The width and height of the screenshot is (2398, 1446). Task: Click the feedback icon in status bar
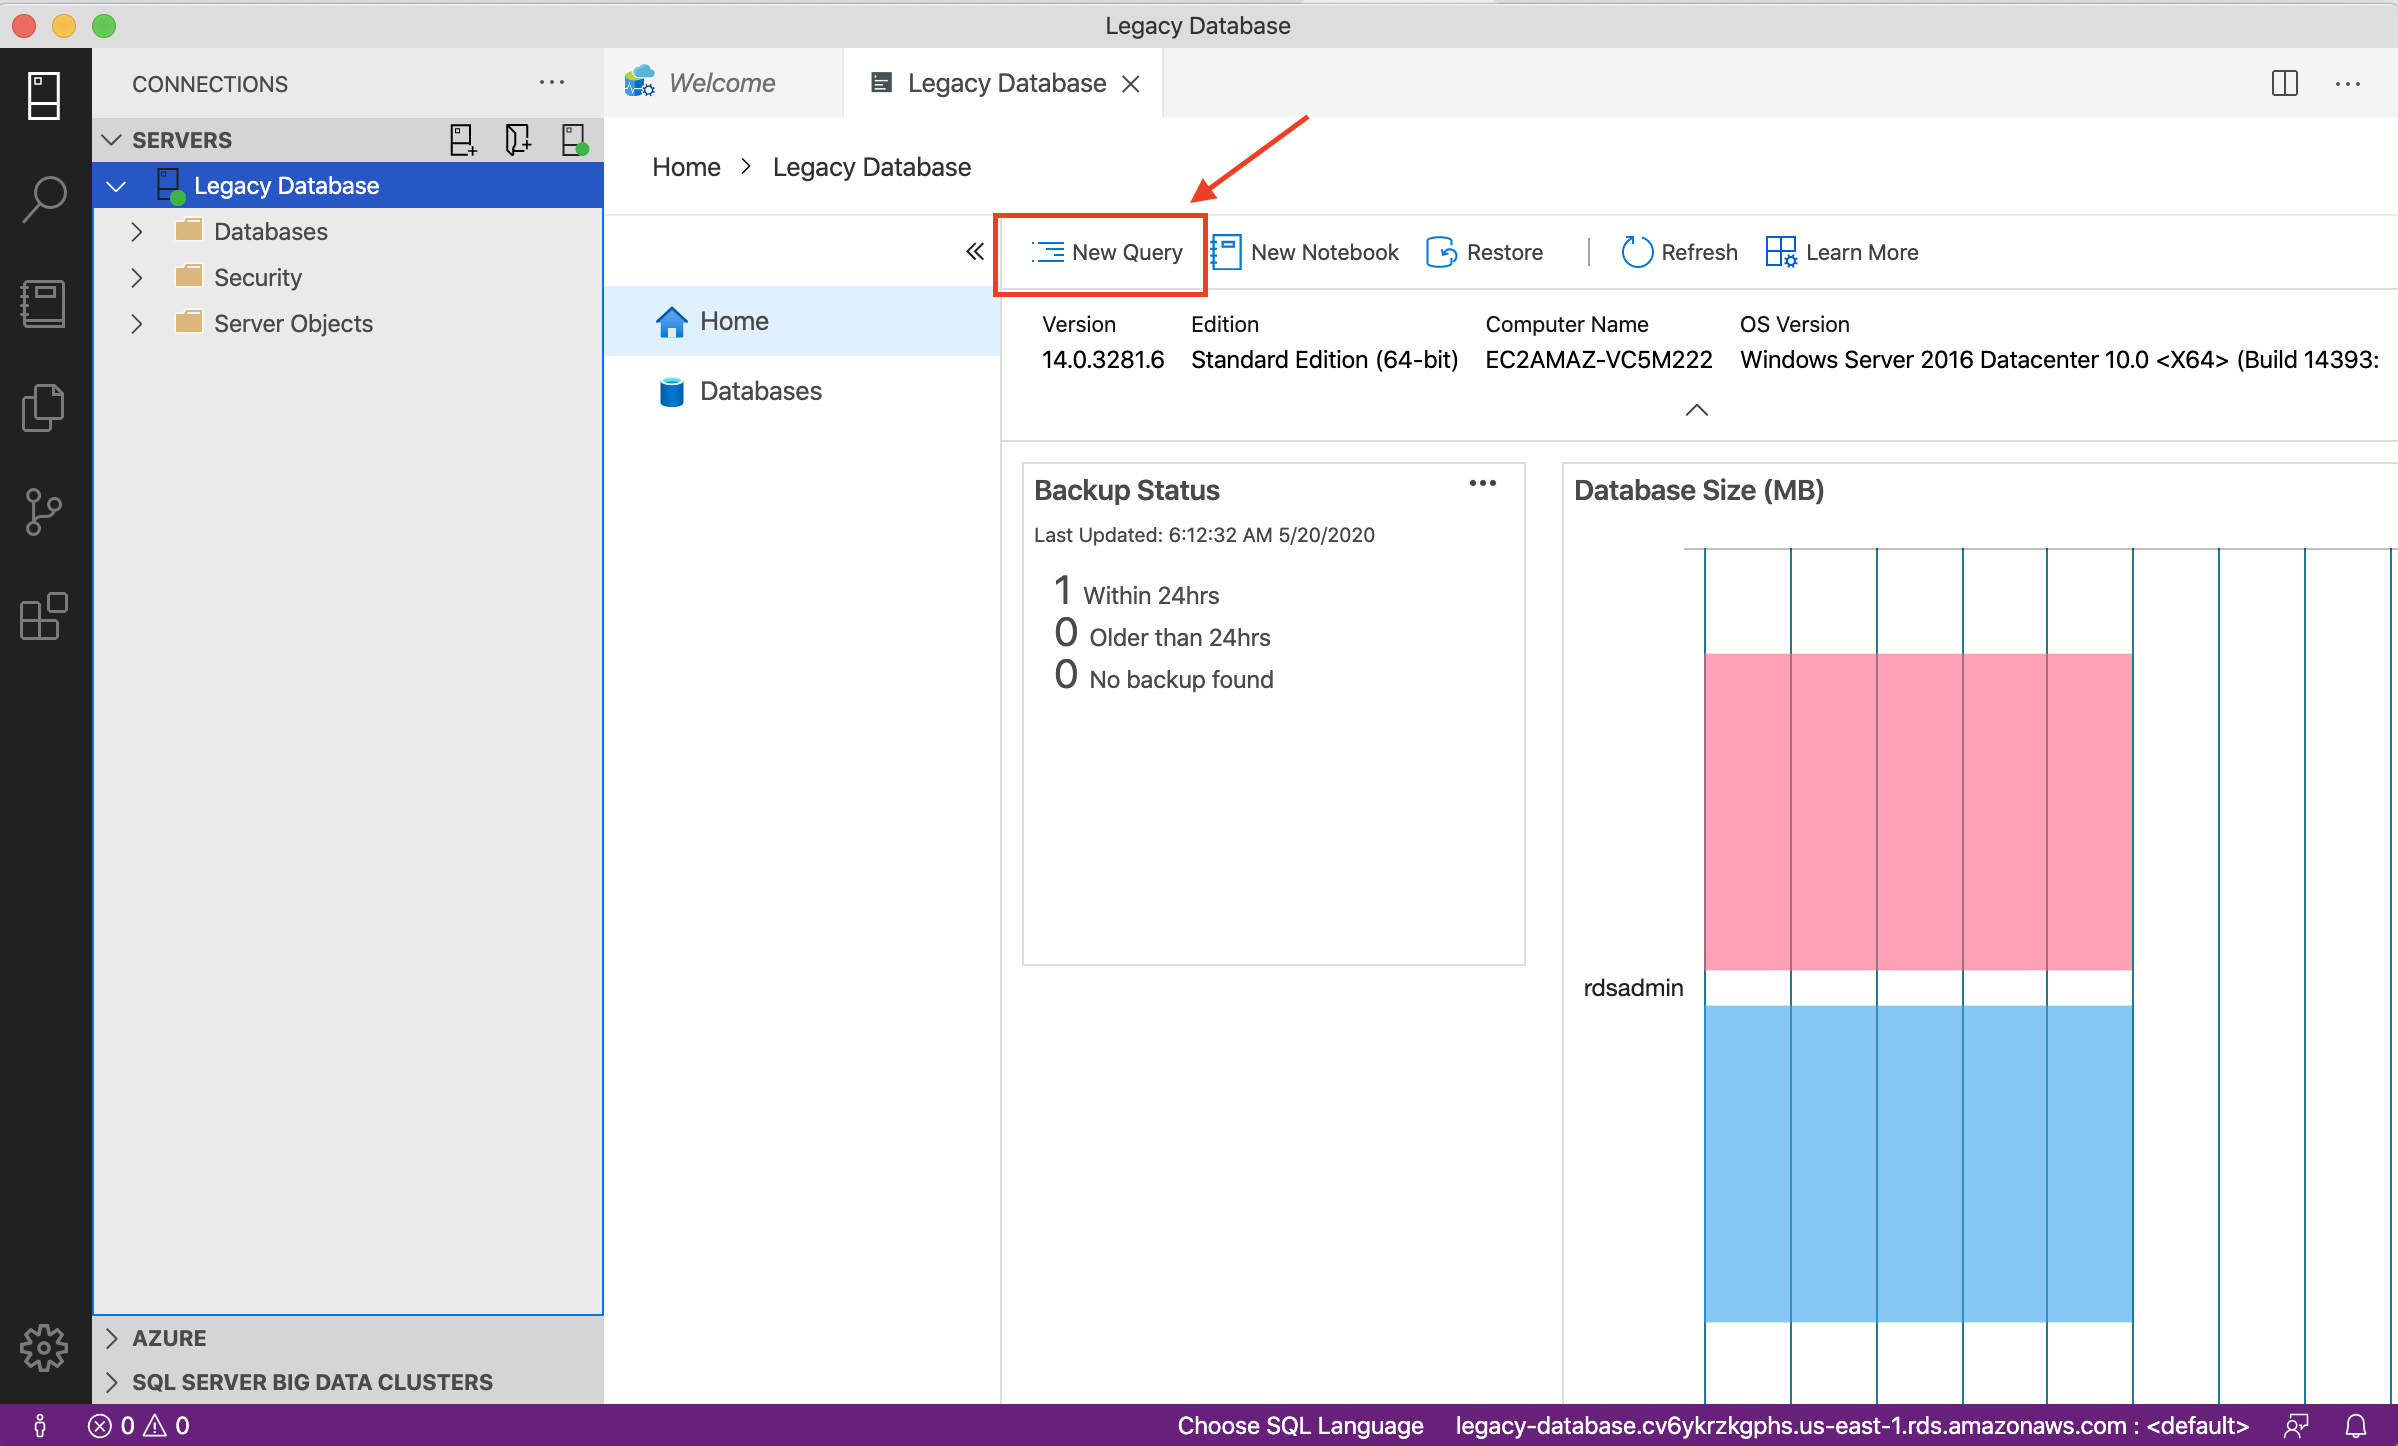[x=2297, y=1425]
